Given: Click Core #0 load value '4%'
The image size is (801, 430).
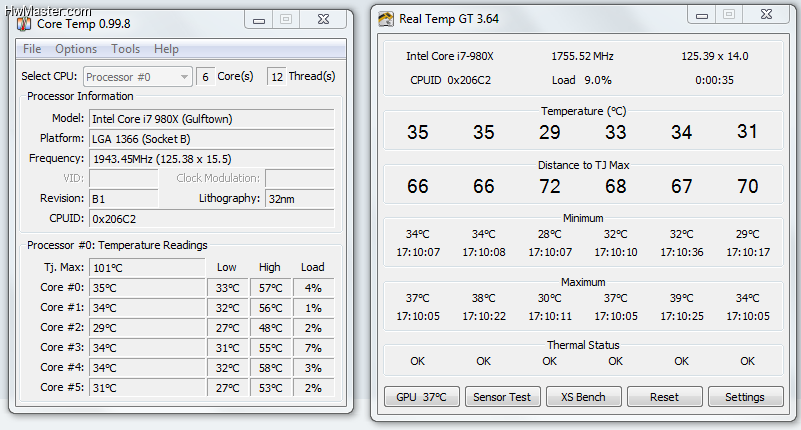Looking at the screenshot, I should point(313,288).
